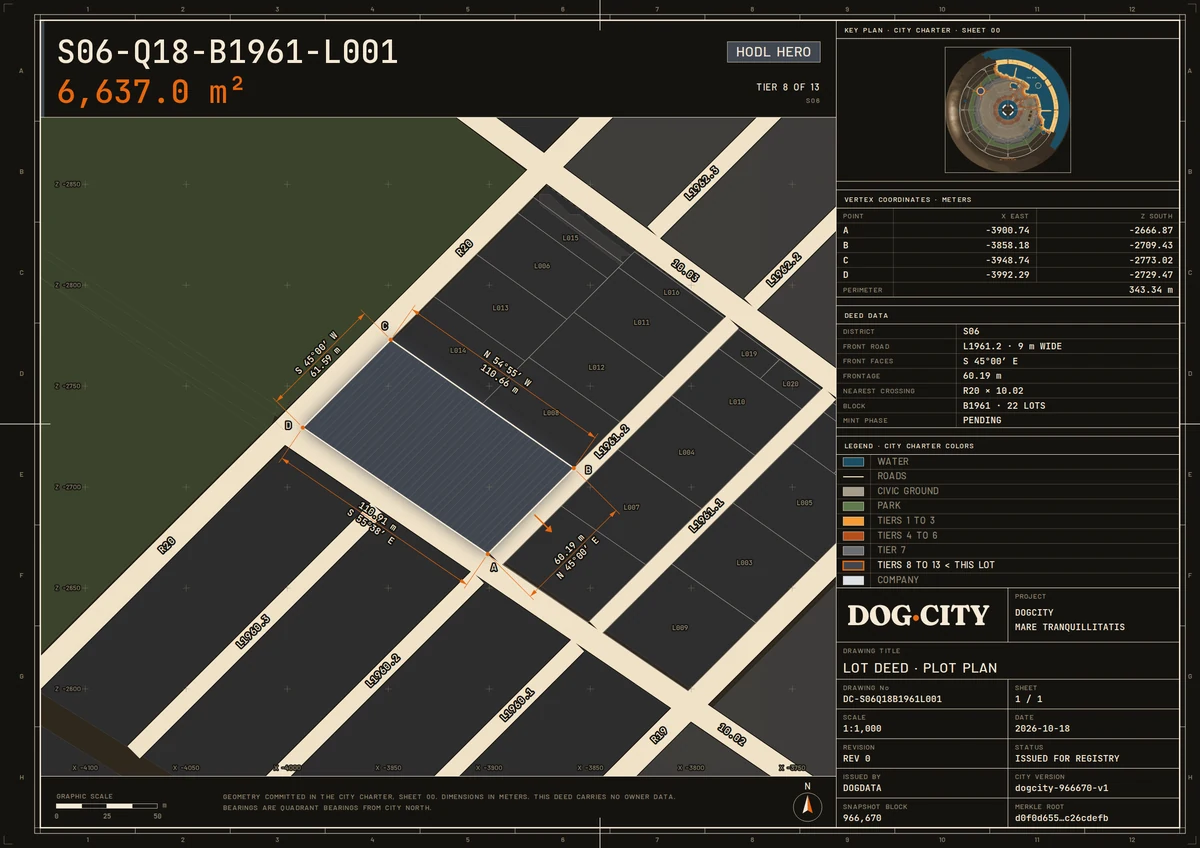Open the circular key plan city thumbnail
The image size is (1200, 848).
(1008, 110)
